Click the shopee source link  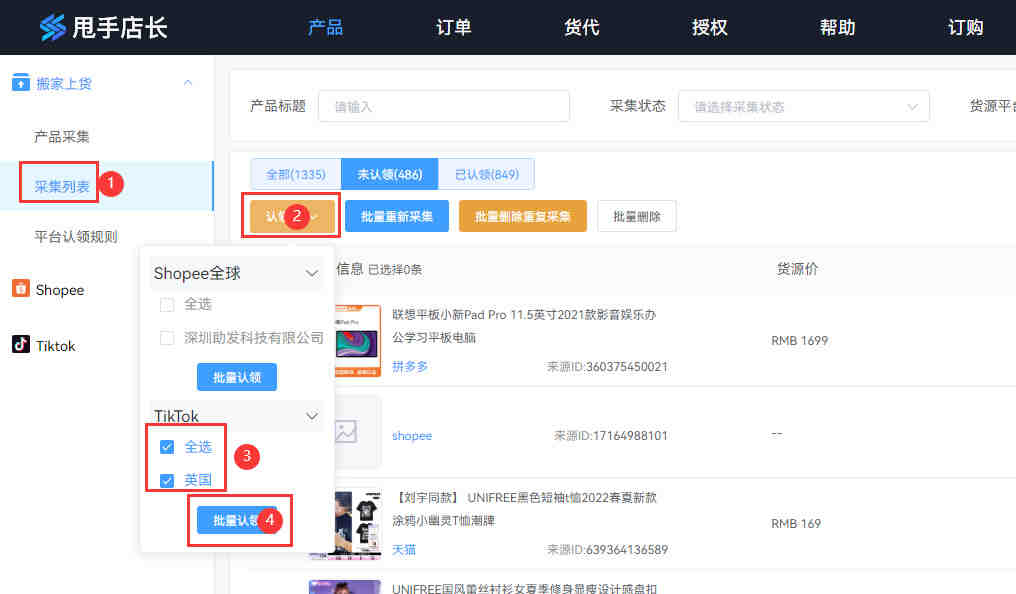point(411,436)
